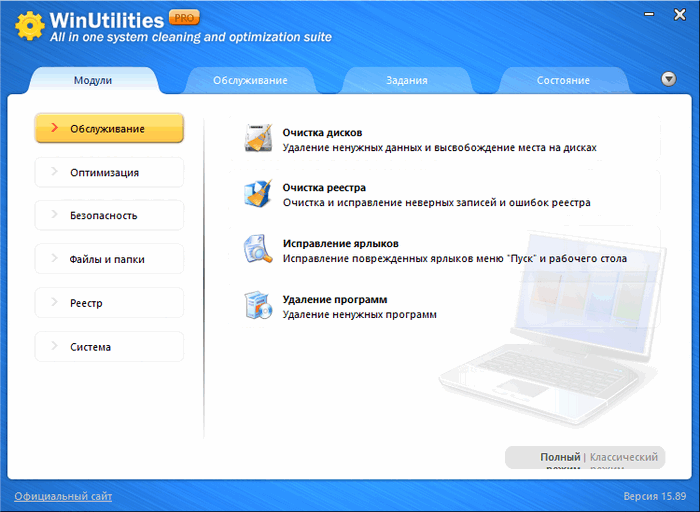Switch to the Состояние tab
This screenshot has width=700, height=512.
563,80
